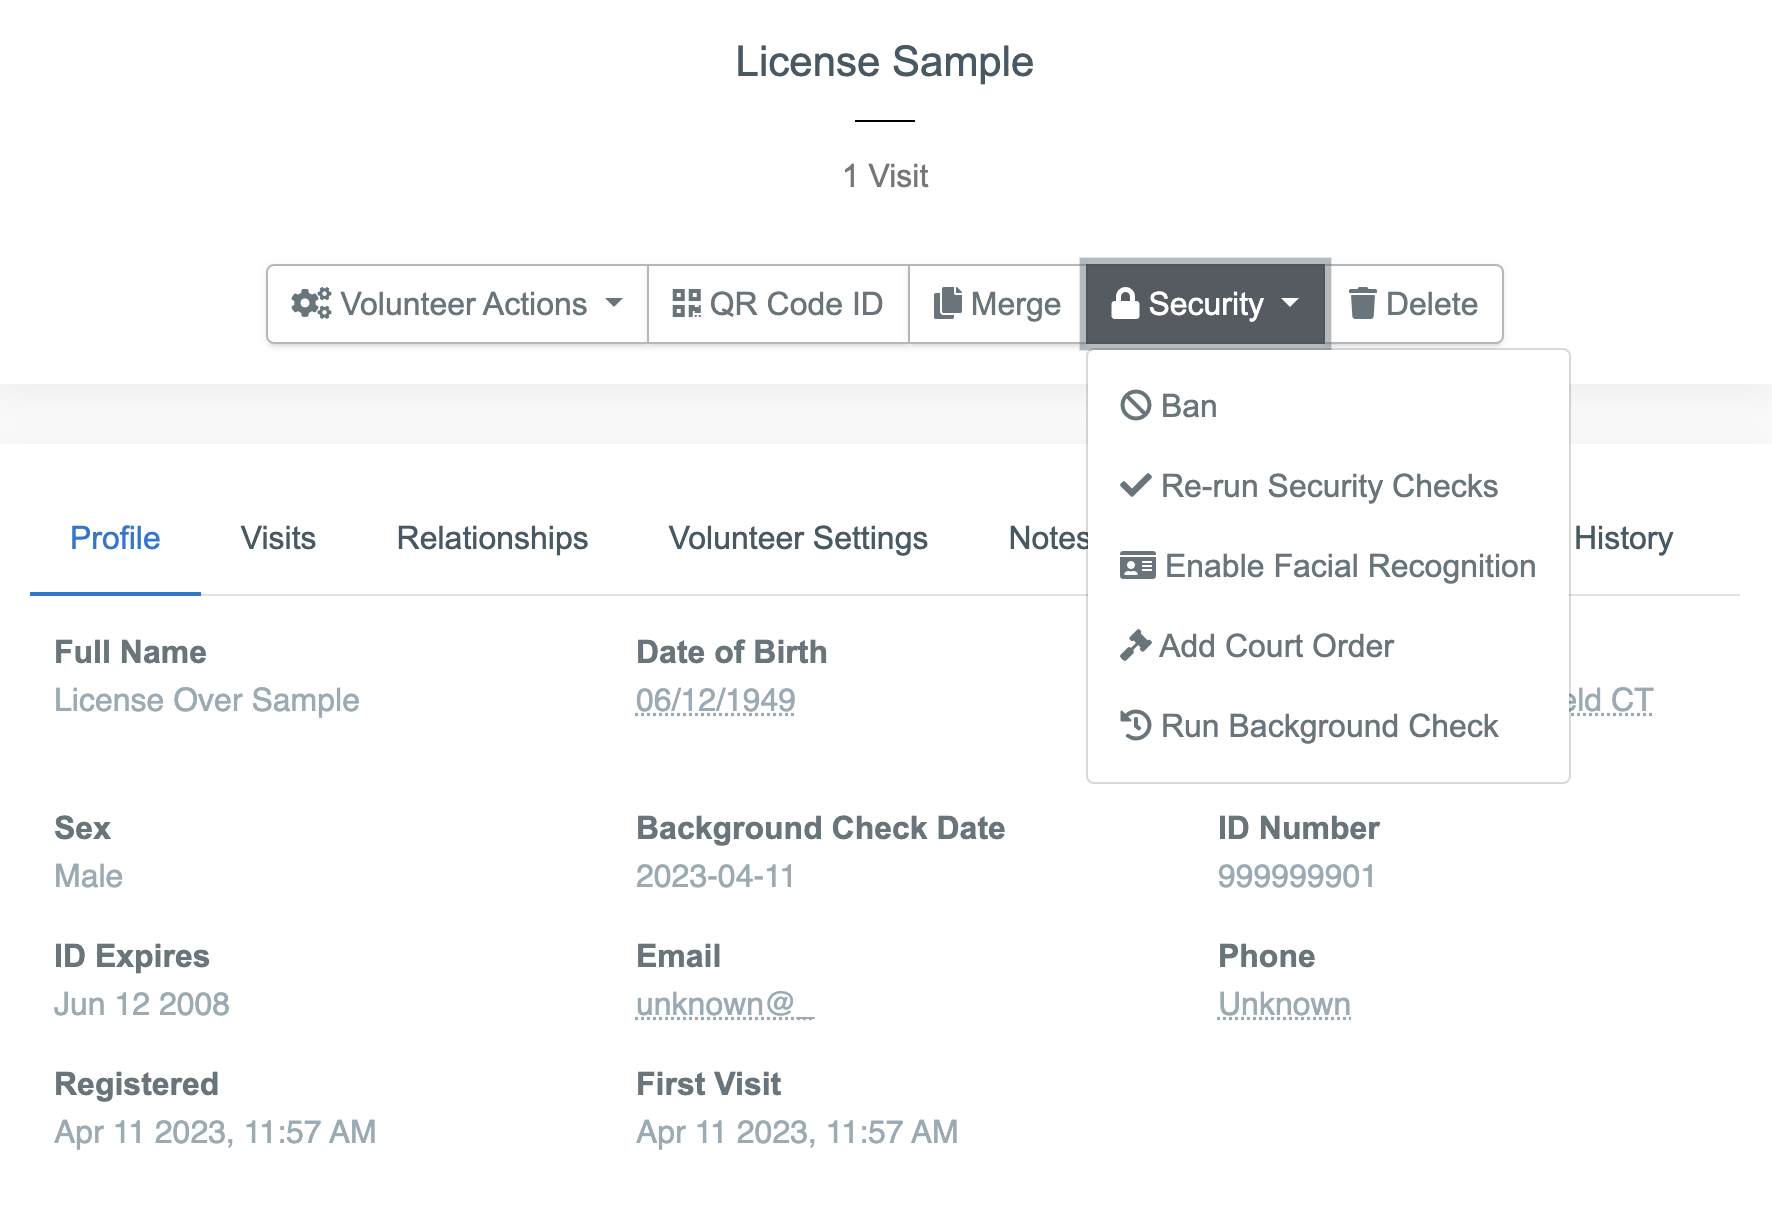Viewport: 1772px width, 1212px height.
Task: Edit the date of birth 06/12/1949
Action: point(715,700)
